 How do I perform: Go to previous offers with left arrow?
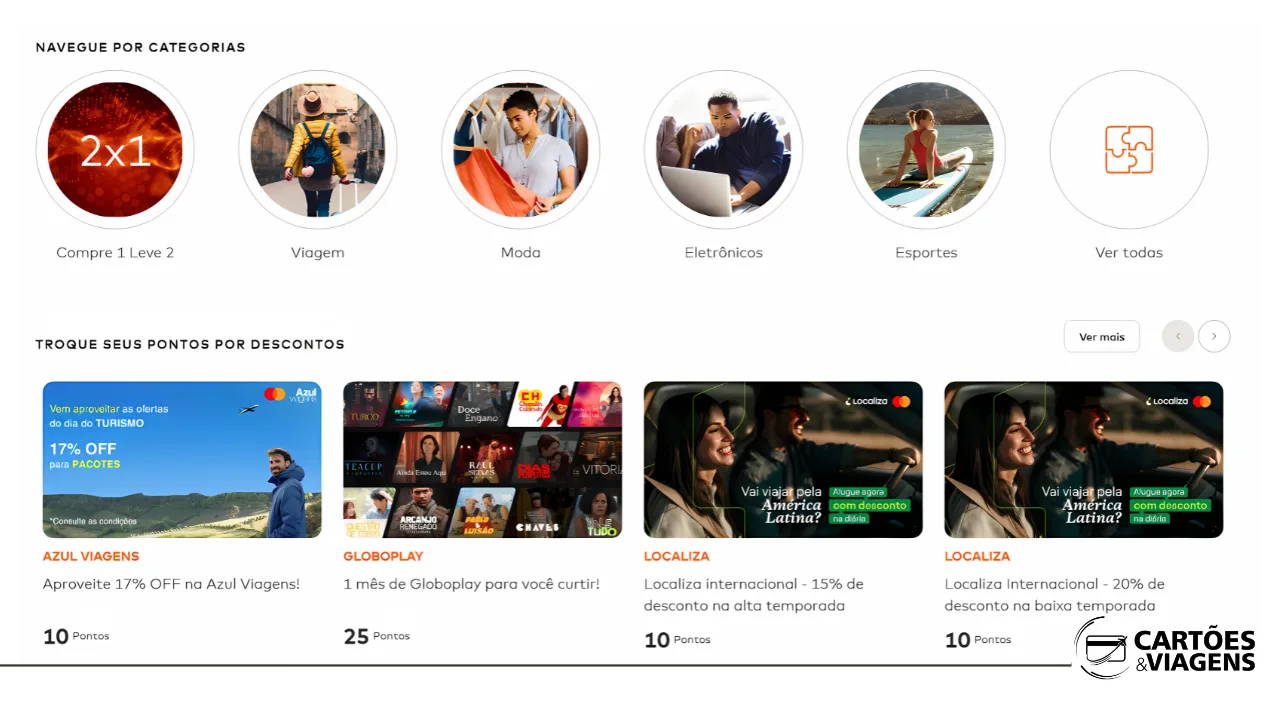(1178, 336)
